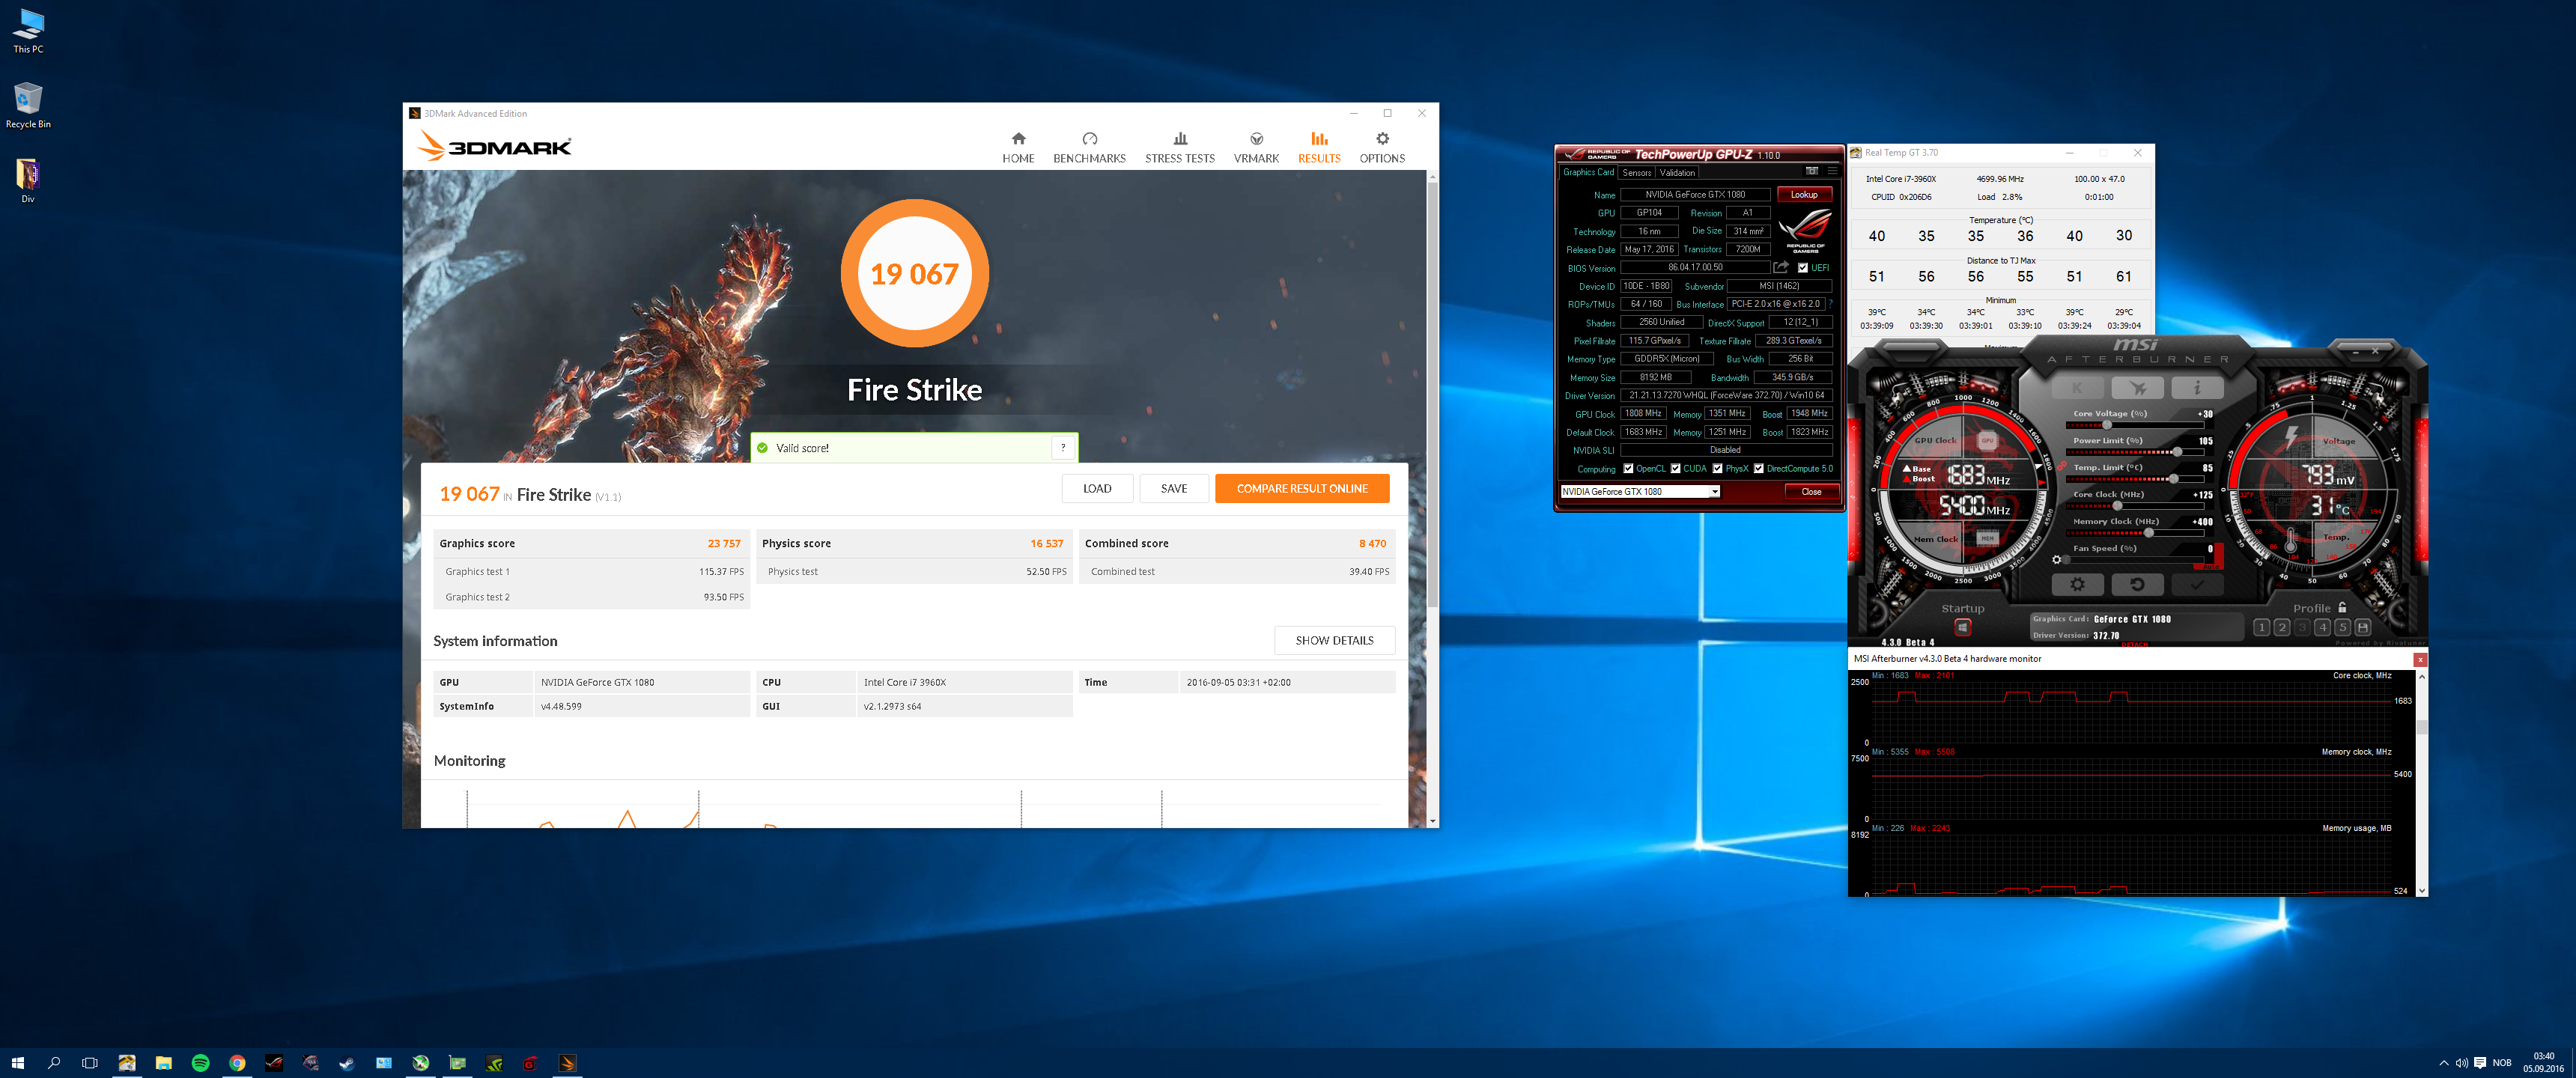Select profile slot 5 in Afterburner
The height and width of the screenshot is (1078, 2576).
2342,627
